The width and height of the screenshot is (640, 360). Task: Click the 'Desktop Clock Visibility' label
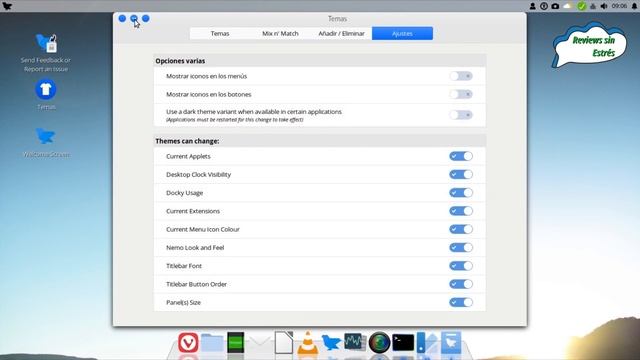[198, 174]
